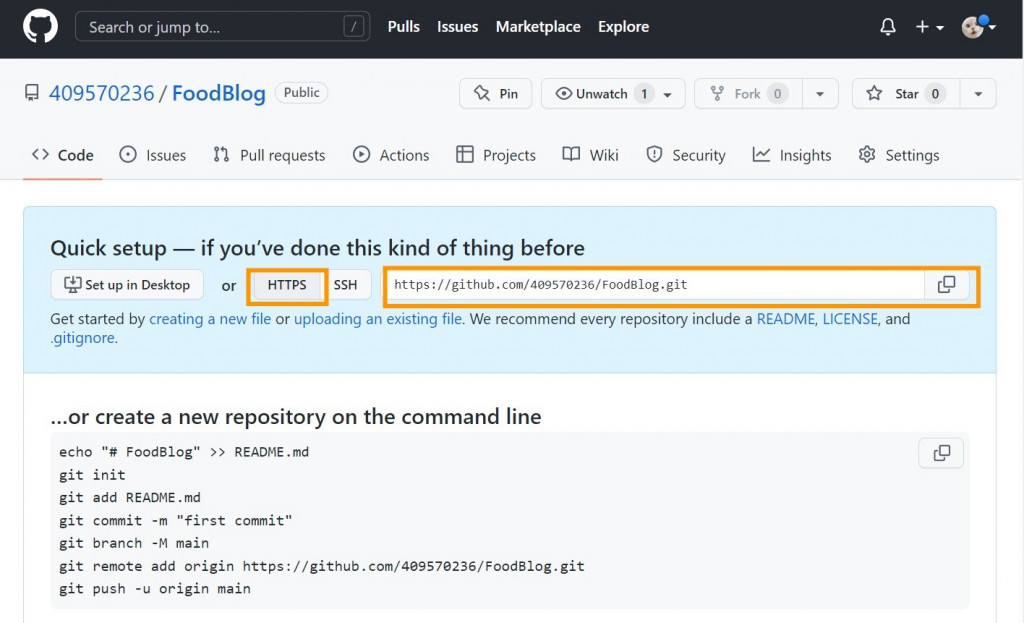This screenshot has height=623, width=1024.
Task: Click the 'git init' command line
Action: click(x=92, y=475)
